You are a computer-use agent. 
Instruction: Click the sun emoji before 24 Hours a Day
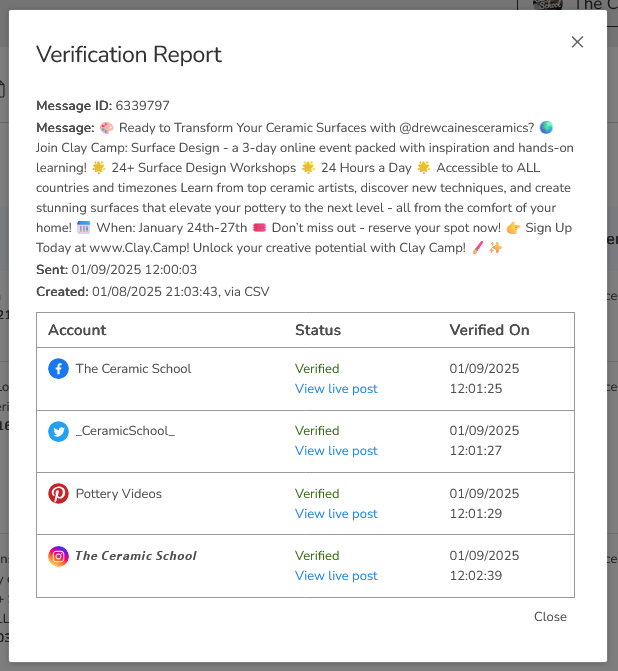click(x=308, y=168)
